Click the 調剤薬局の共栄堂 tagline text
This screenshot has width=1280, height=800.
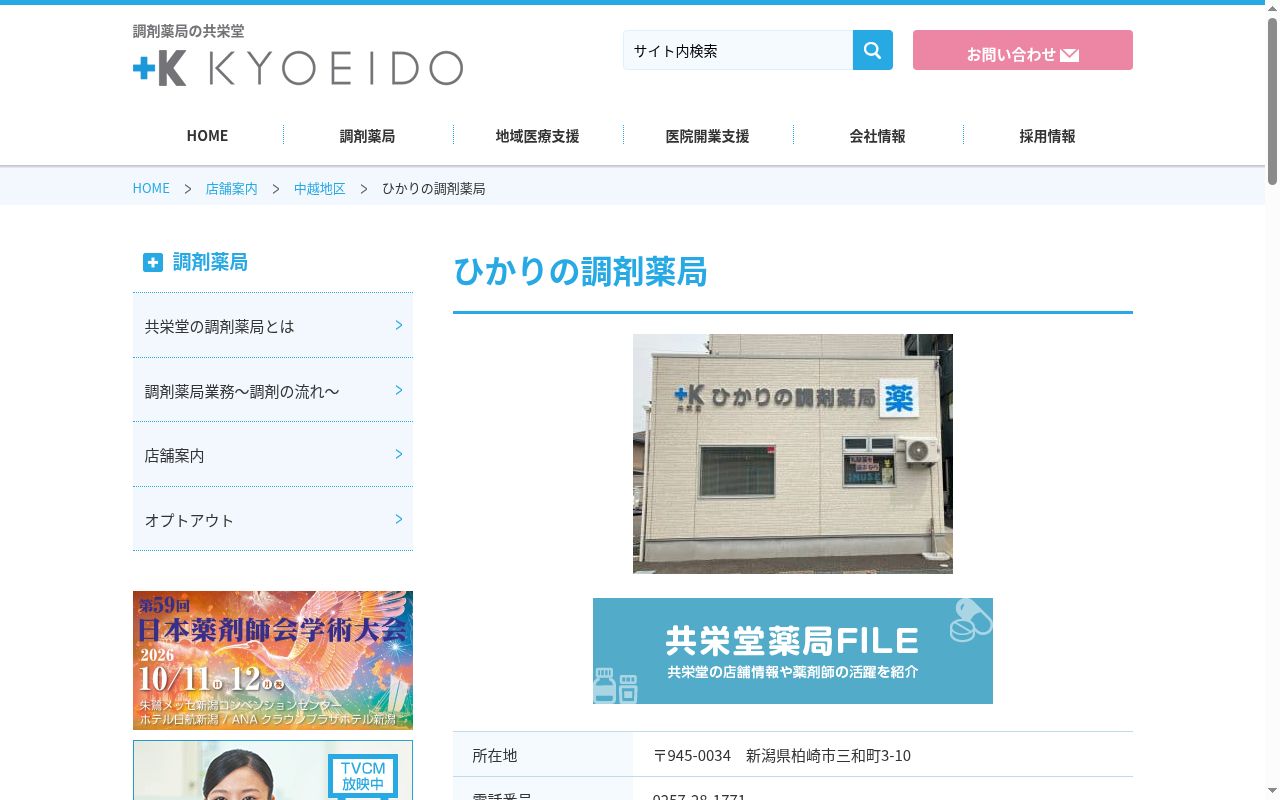[188, 31]
